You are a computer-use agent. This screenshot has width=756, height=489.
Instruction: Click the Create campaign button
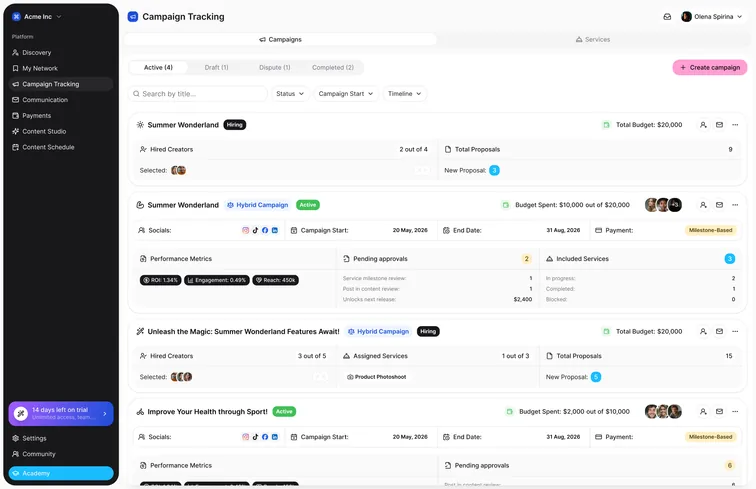(710, 68)
